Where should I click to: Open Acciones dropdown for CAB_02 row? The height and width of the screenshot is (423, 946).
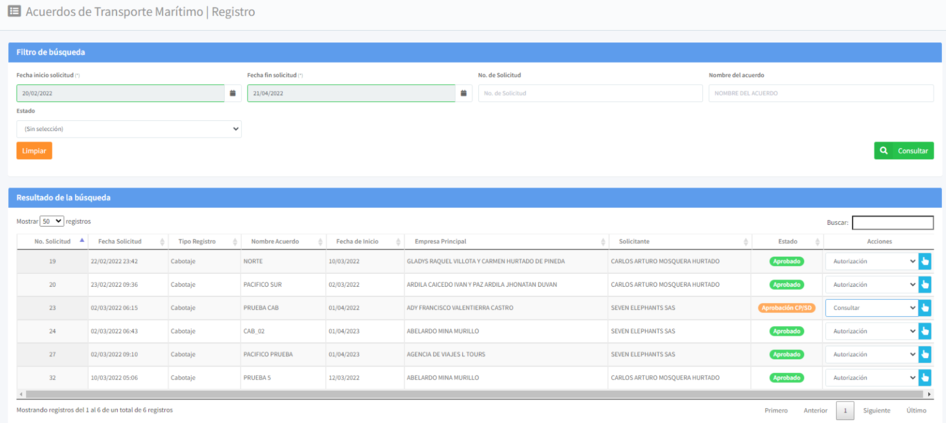click(870, 331)
